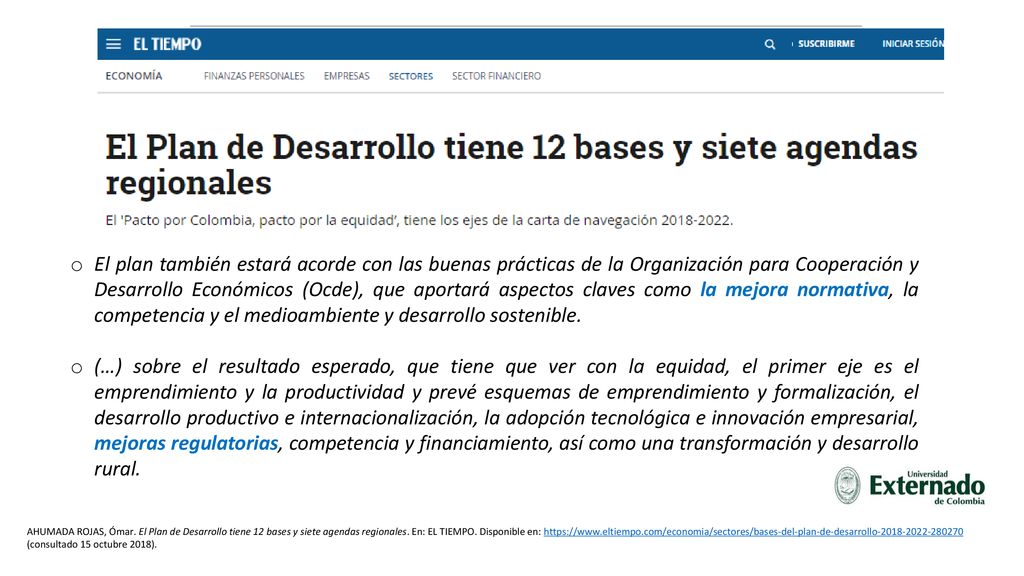The image size is (1024, 576).
Task: Select the FINANZAS PERSONALES tab
Action: (254, 76)
